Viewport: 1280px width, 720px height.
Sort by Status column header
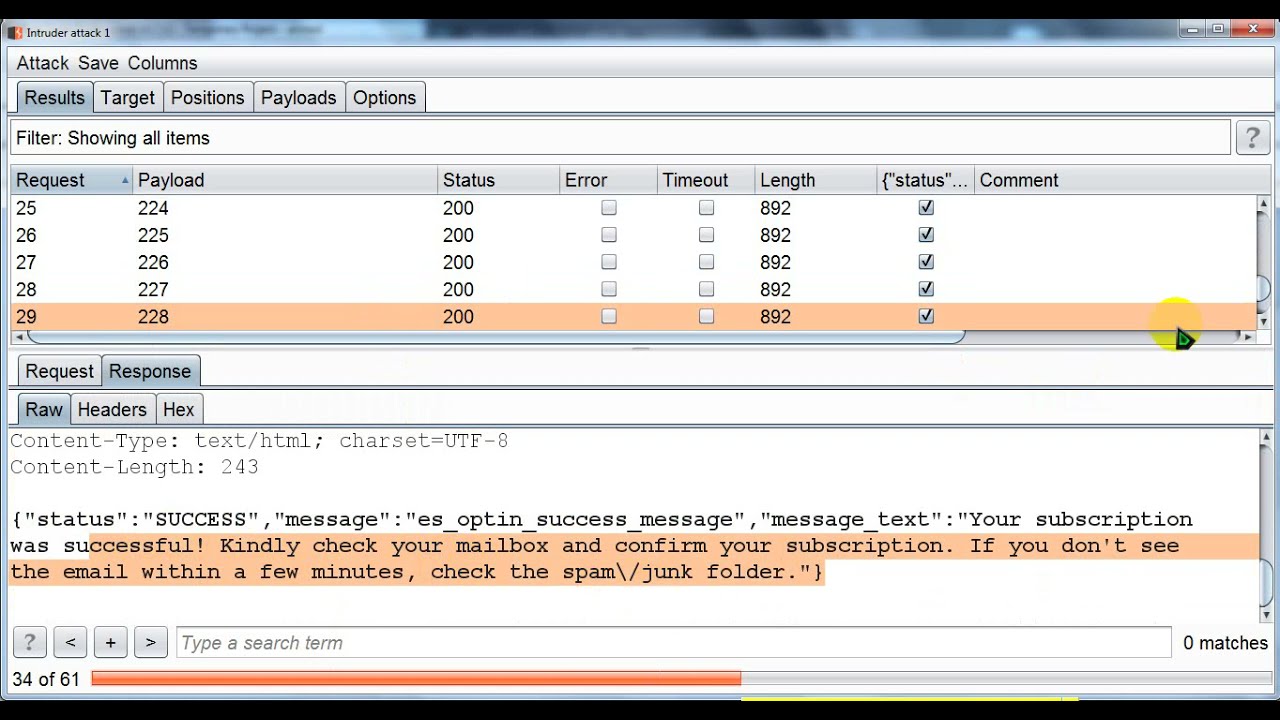tap(499, 180)
